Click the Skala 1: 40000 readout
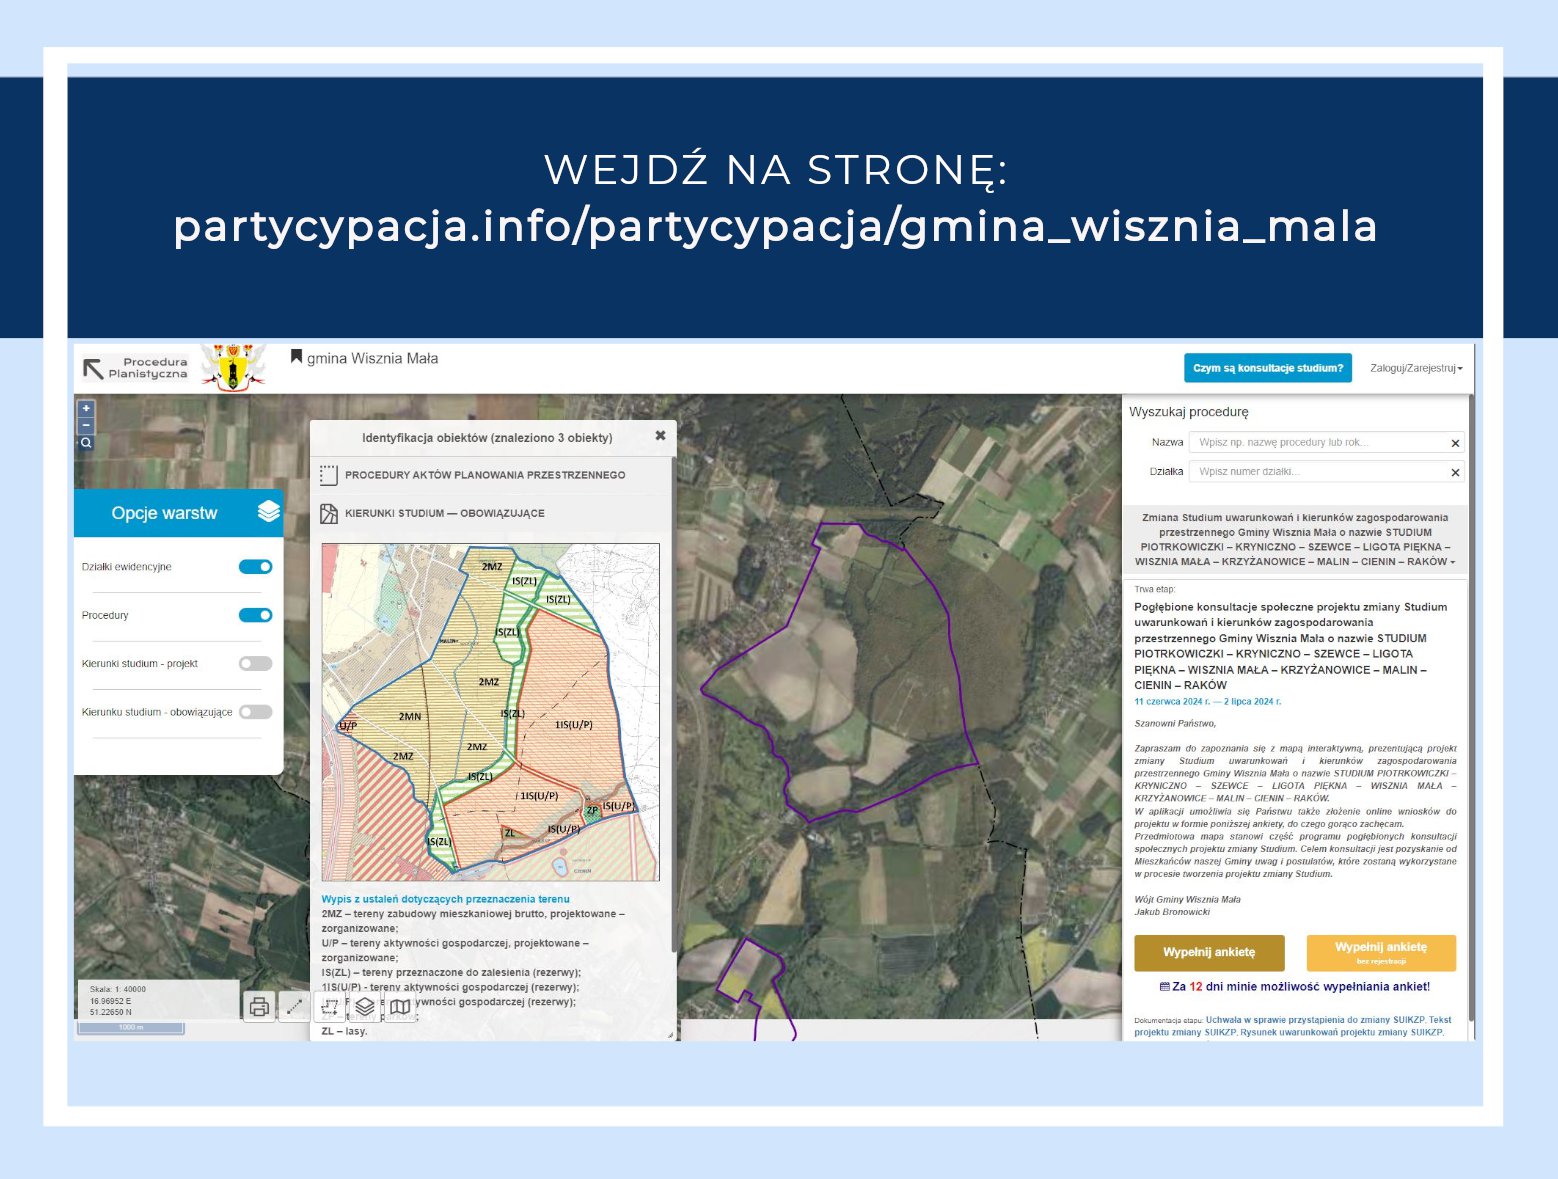The width and height of the screenshot is (1558, 1179). [118, 989]
